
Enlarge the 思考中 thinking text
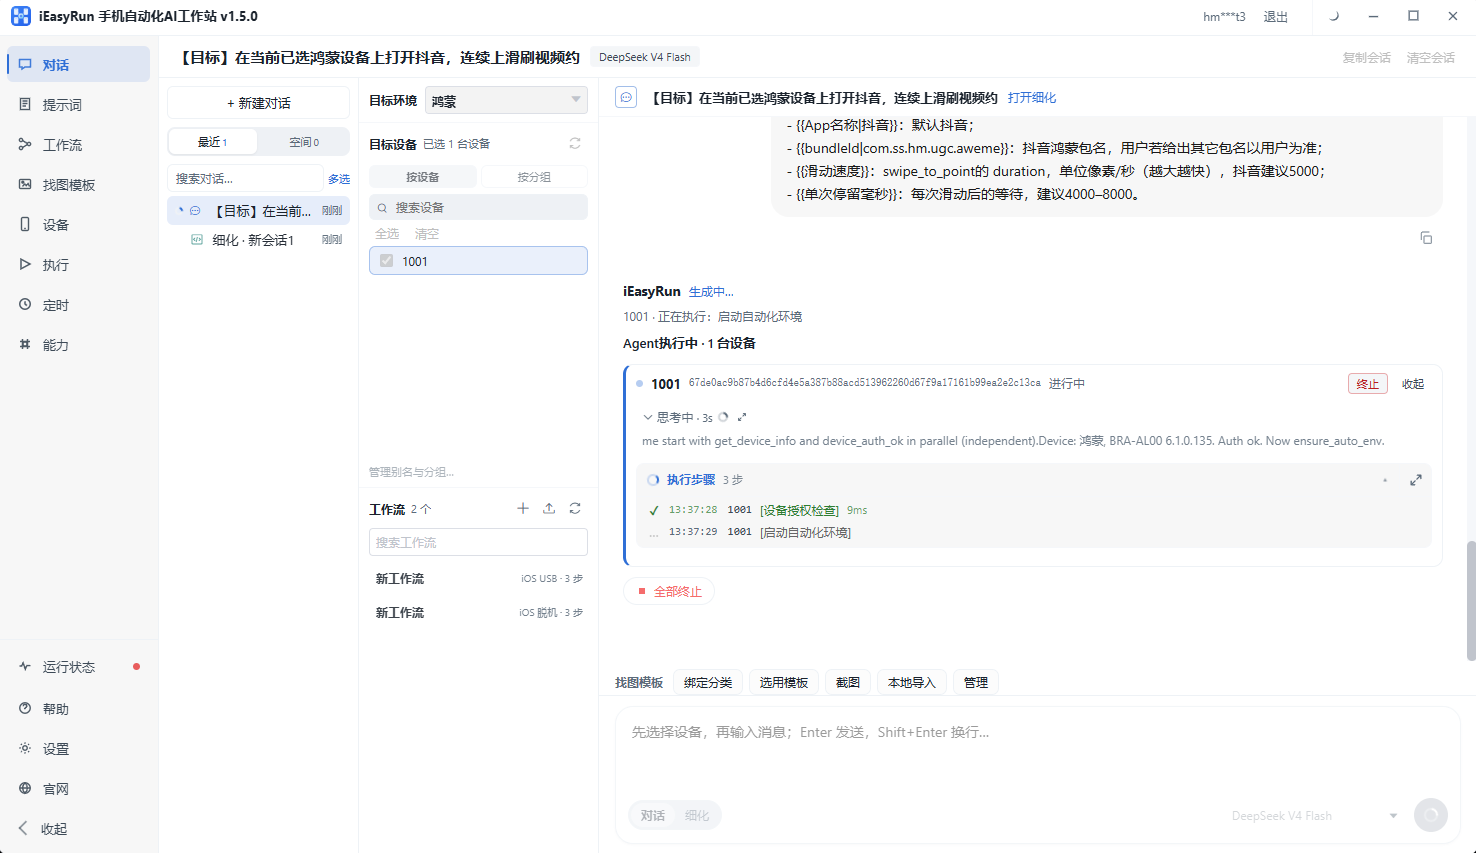click(x=742, y=417)
